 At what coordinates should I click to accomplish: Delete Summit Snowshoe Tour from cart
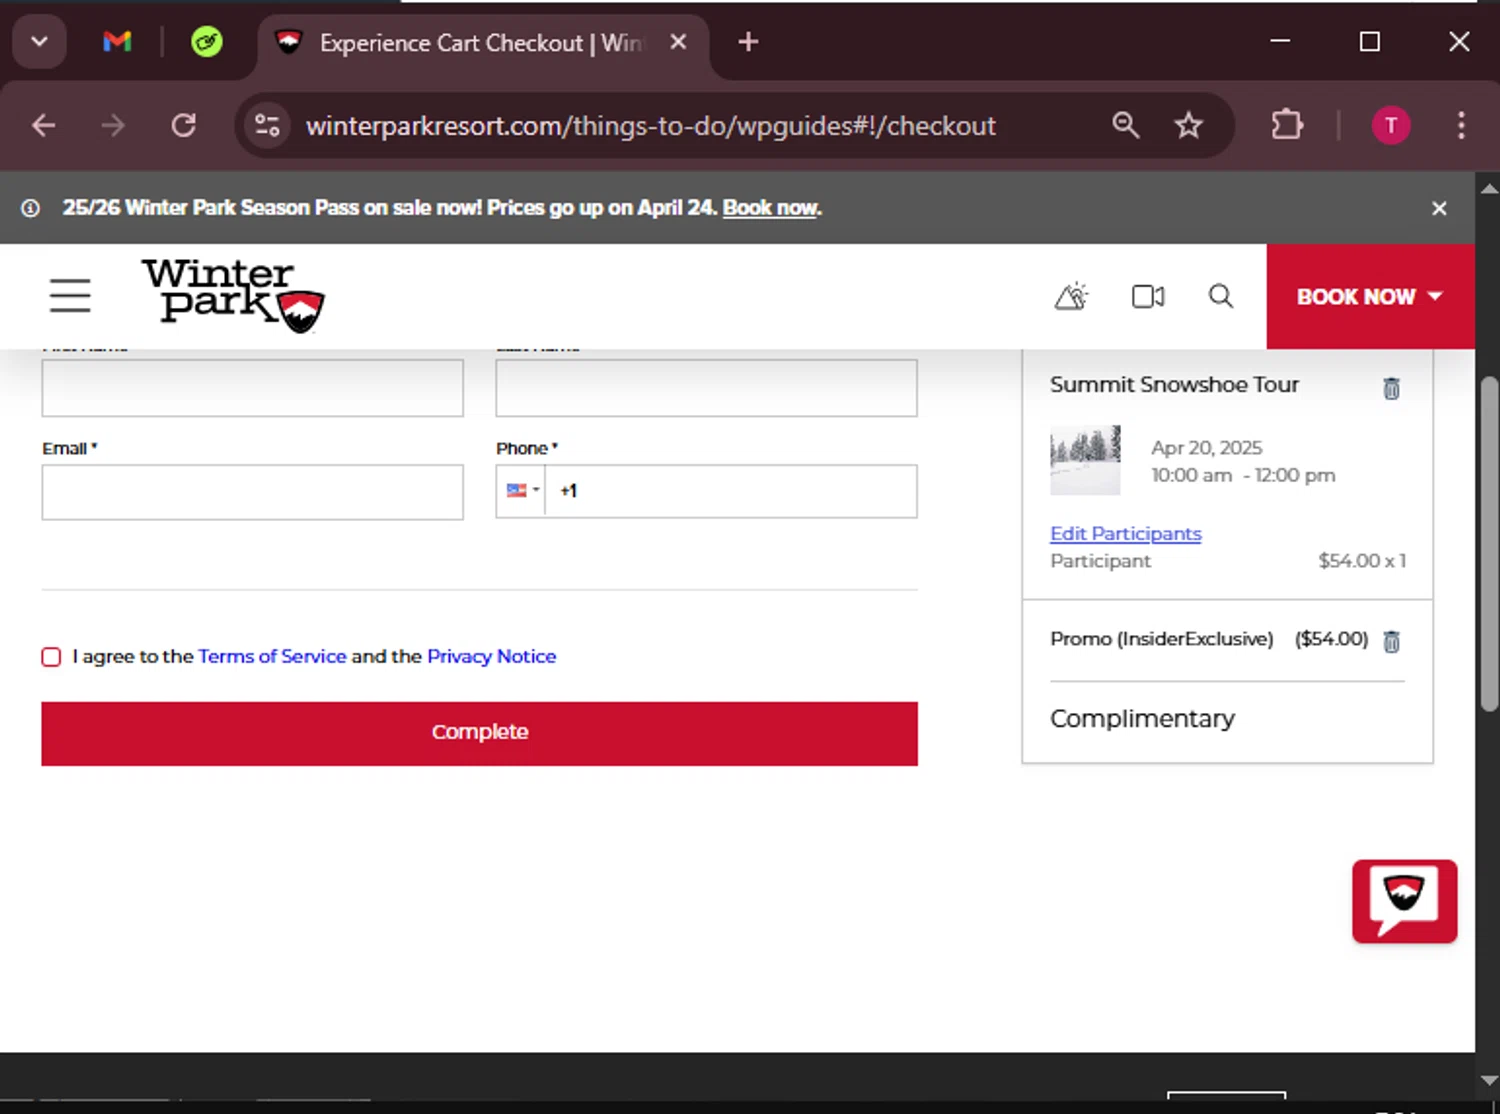1391,388
